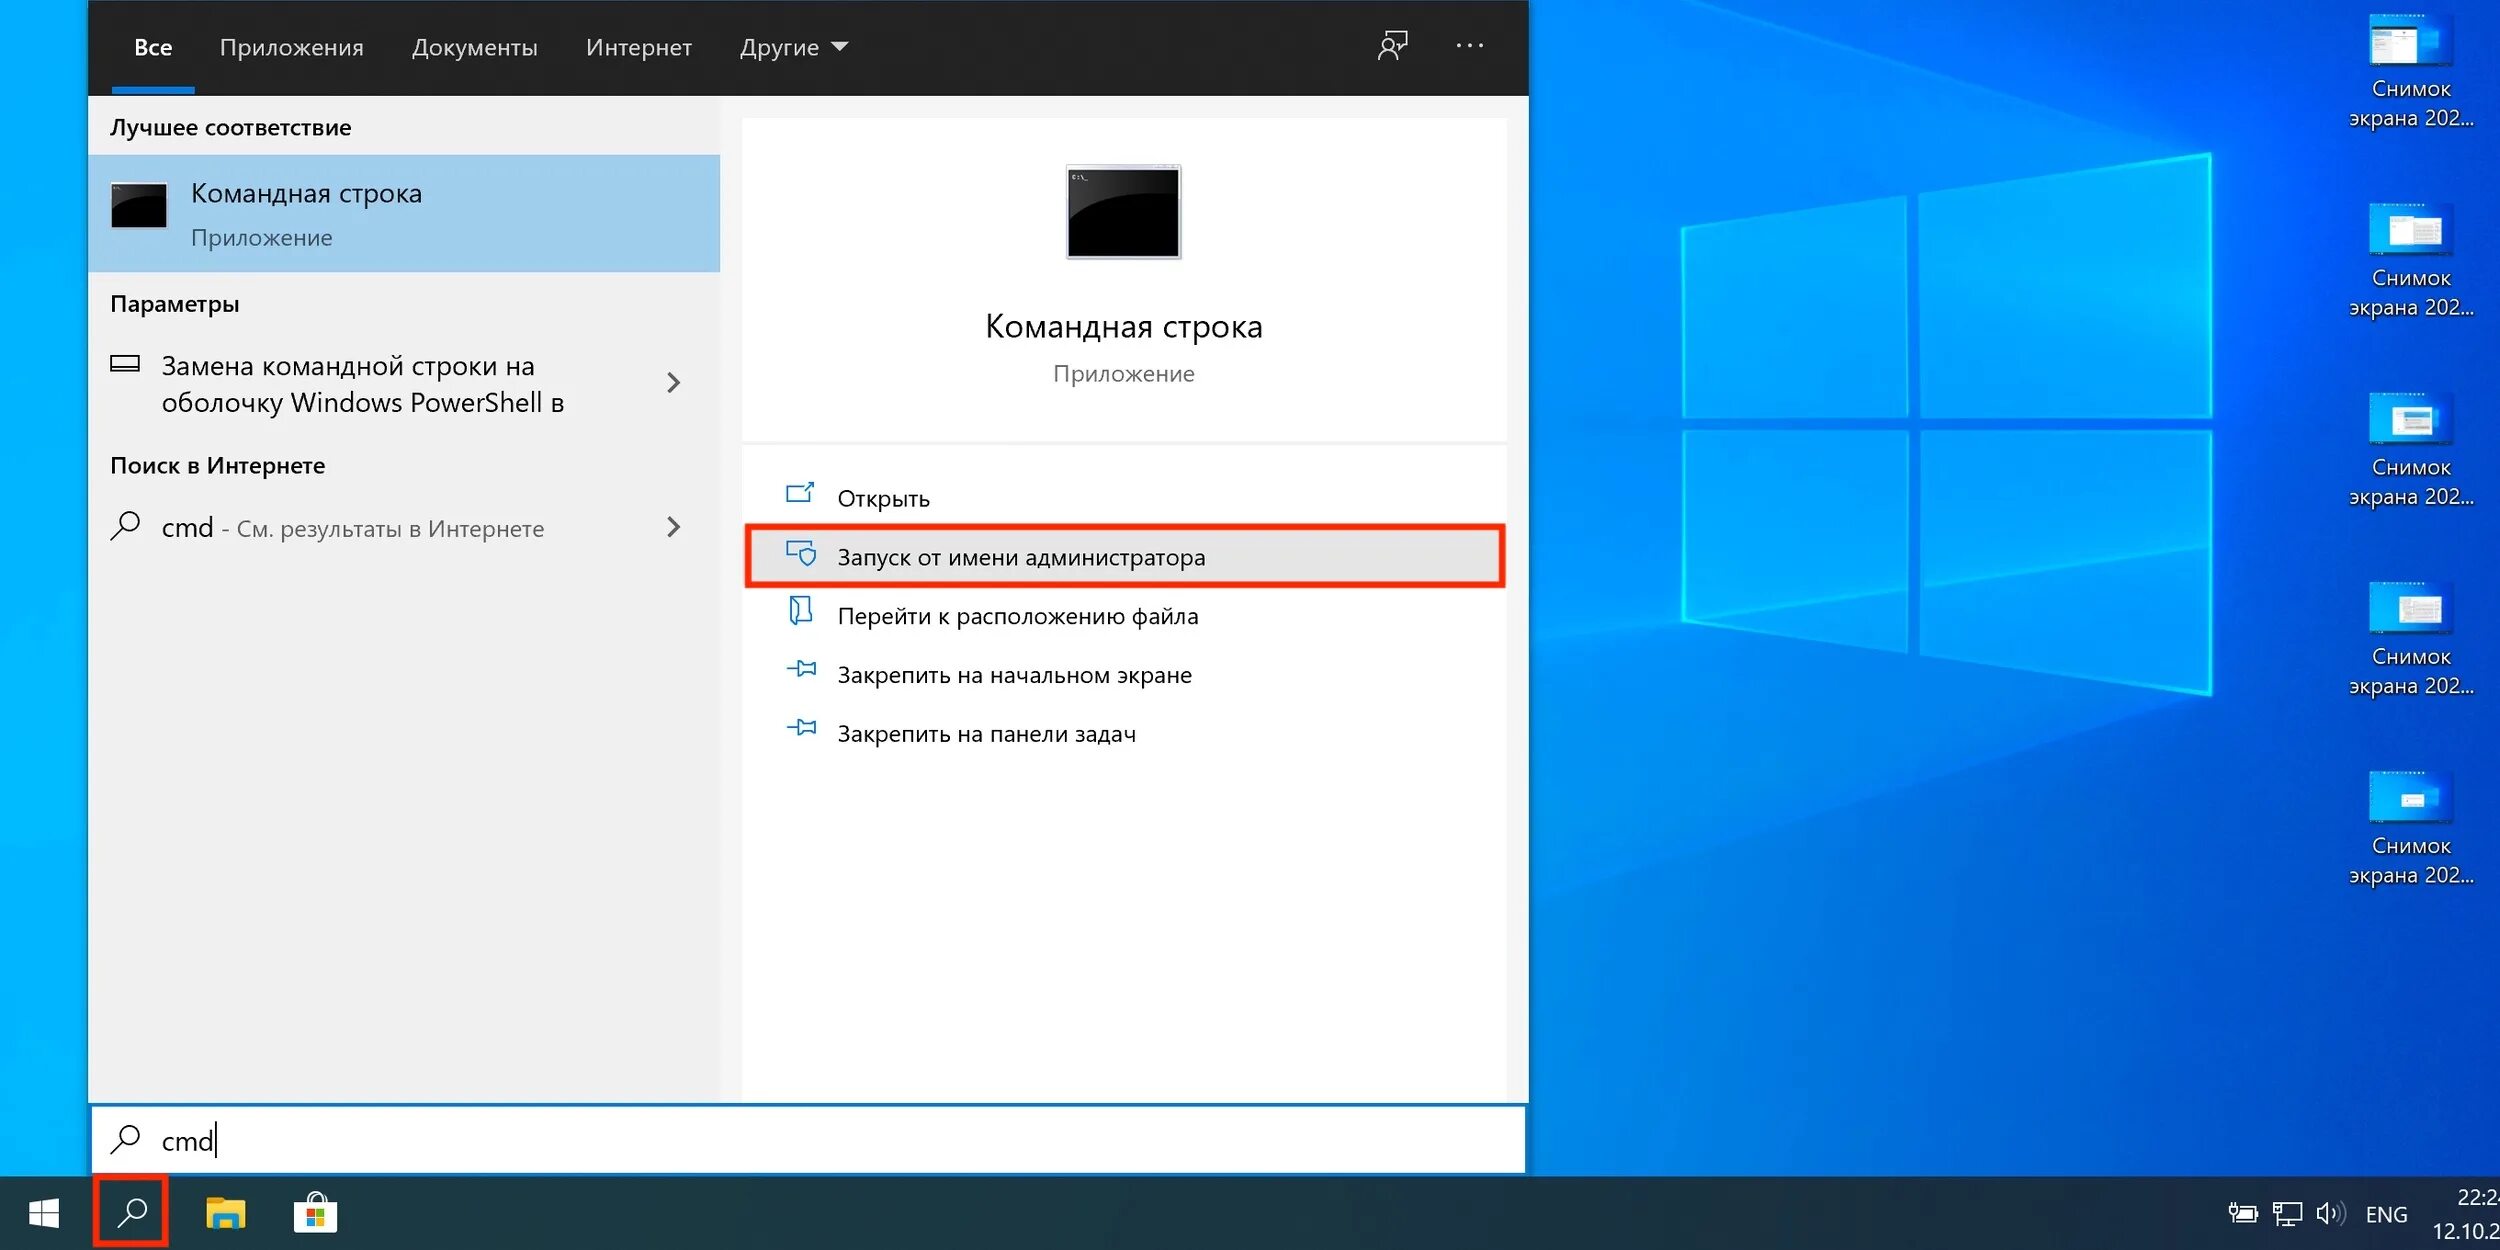Pin Command Prompt to the taskbar
Viewport: 2500px width, 1250px height.
click(986, 734)
